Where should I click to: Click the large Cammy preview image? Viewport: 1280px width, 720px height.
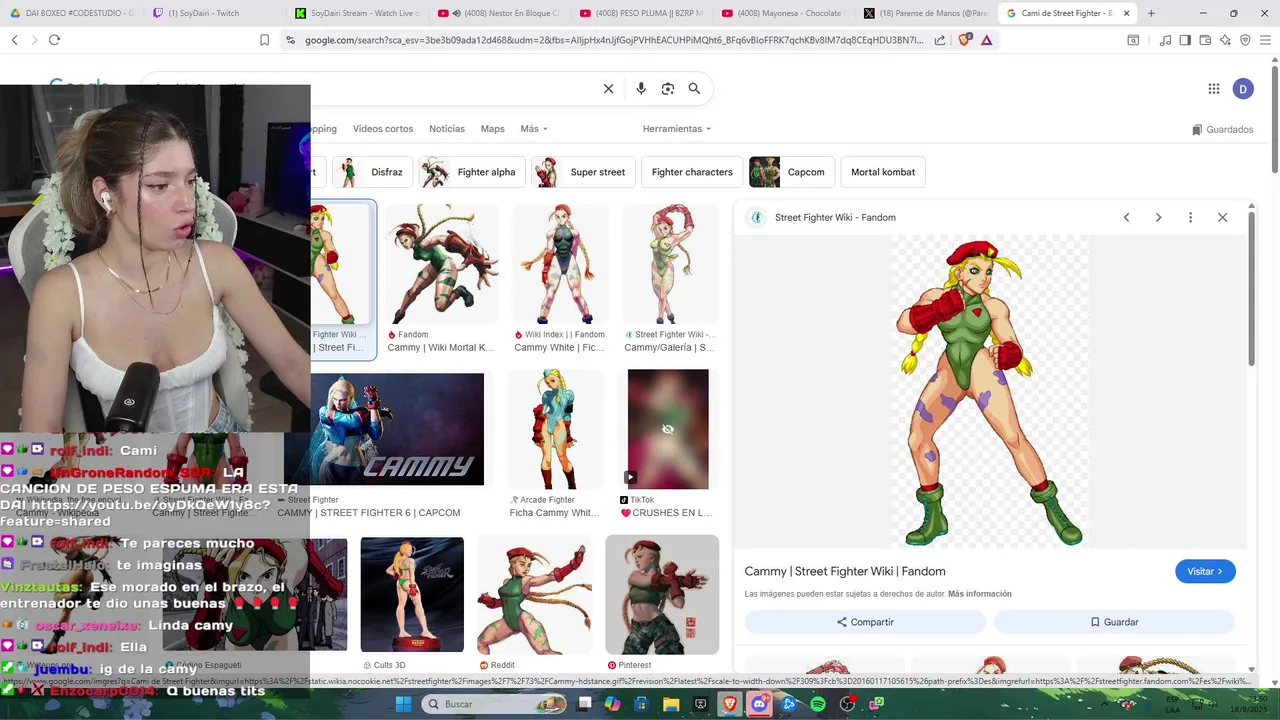click(x=990, y=392)
